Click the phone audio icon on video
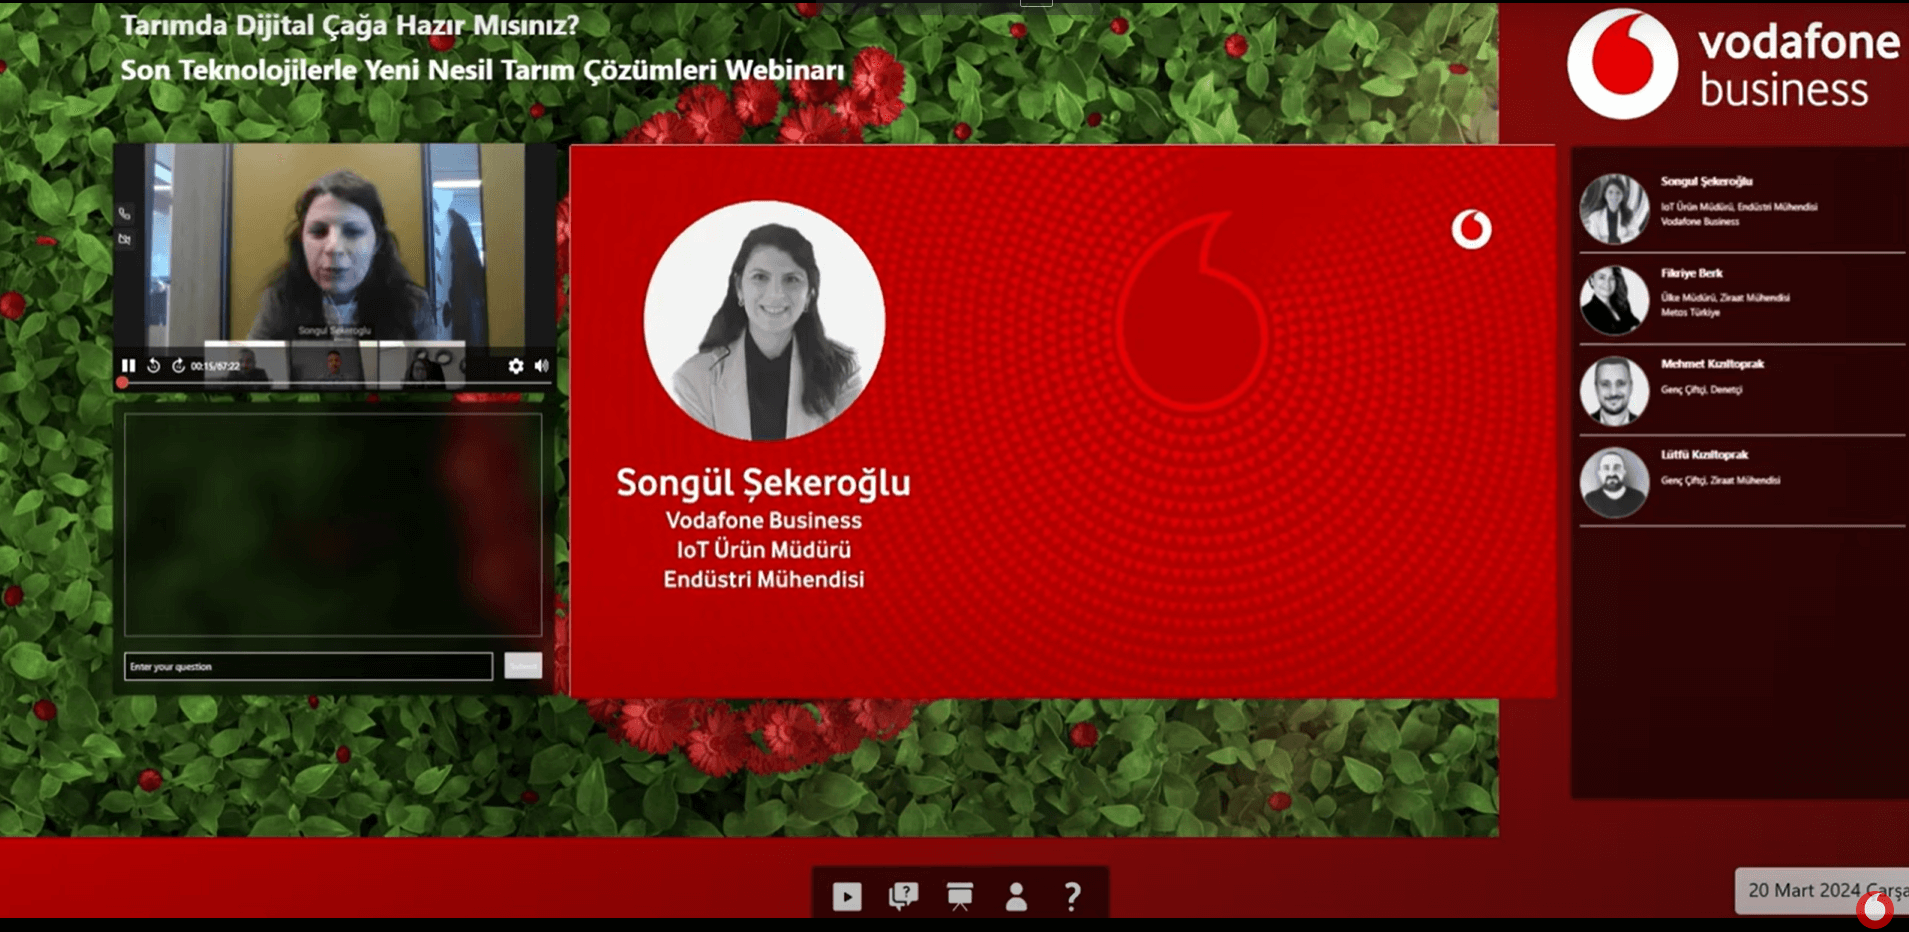Viewport: 1909px width, 932px height. click(x=125, y=214)
